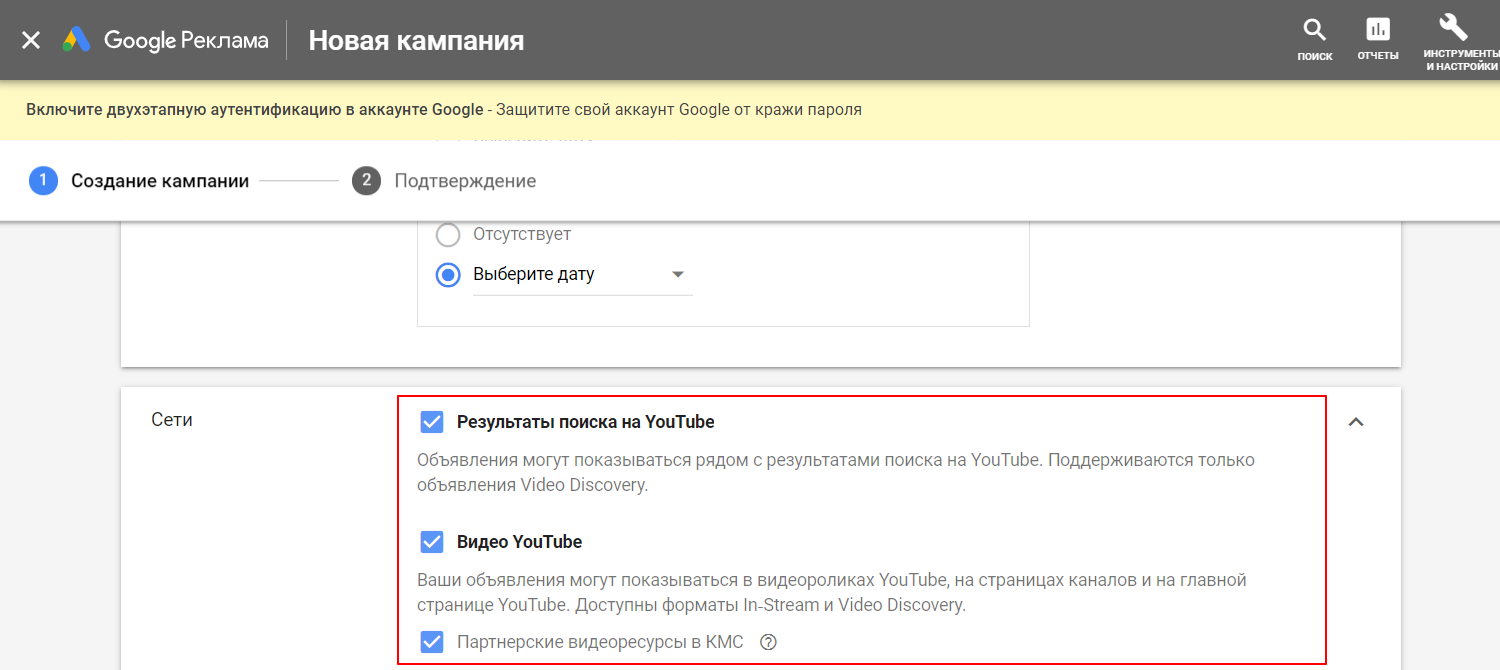Click the two-step authentication notice link
Image resolution: width=1500 pixels, height=670 pixels.
(x=255, y=110)
